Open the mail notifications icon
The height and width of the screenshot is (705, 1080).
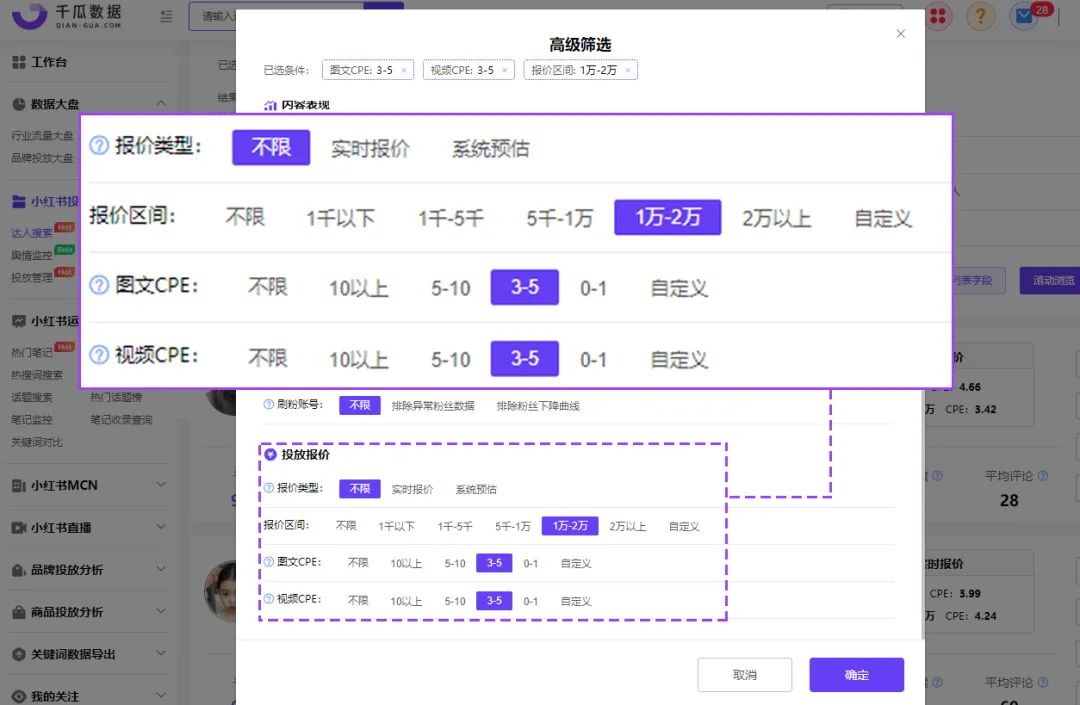pos(1024,17)
